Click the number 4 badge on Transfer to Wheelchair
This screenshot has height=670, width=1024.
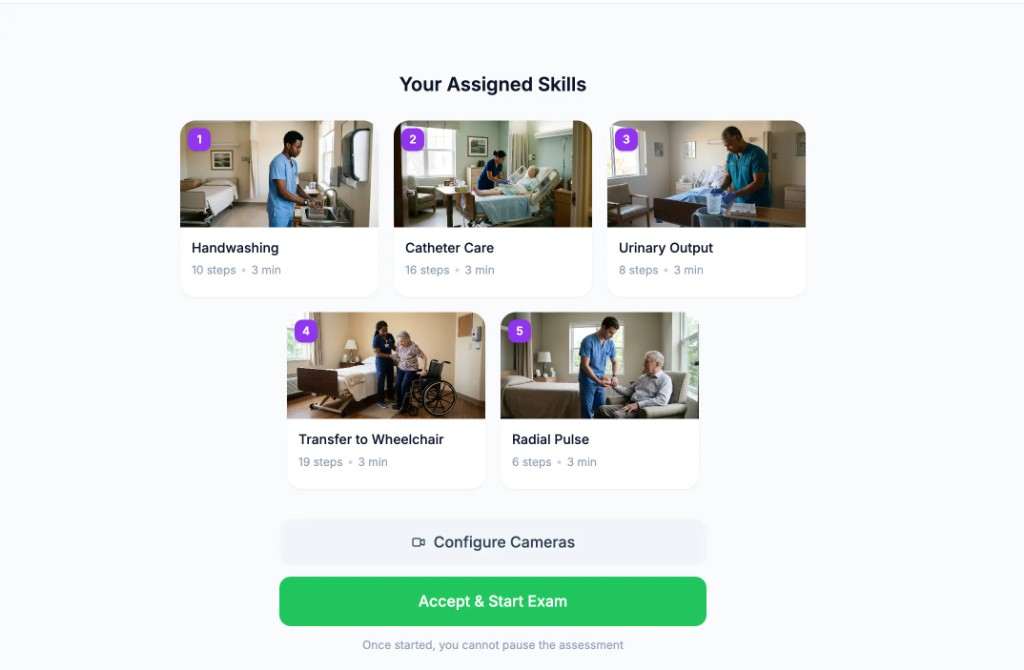click(306, 330)
